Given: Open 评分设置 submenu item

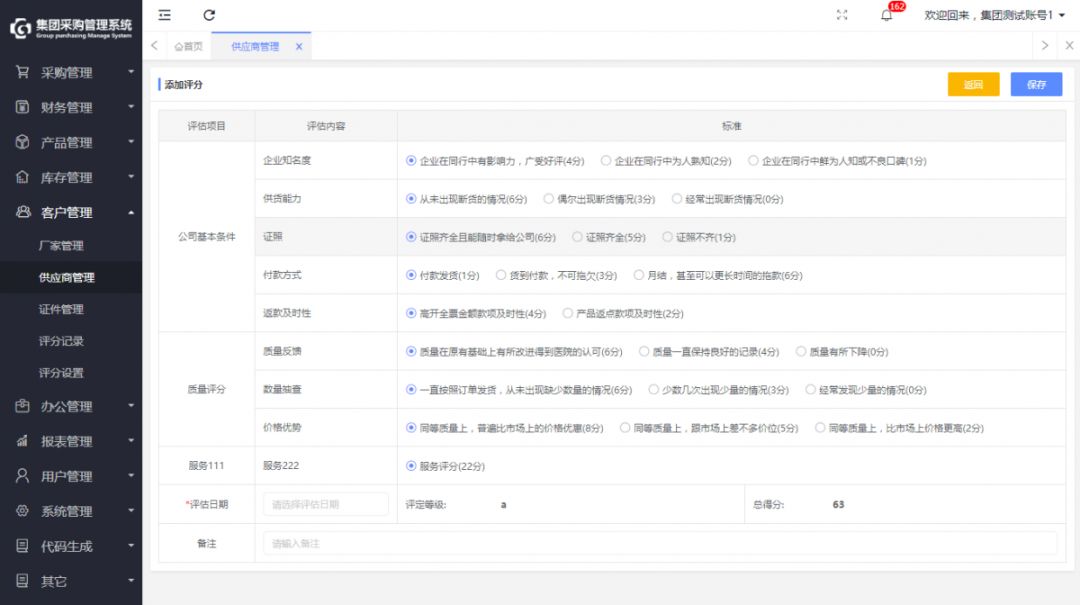Looking at the screenshot, I should point(61,373).
